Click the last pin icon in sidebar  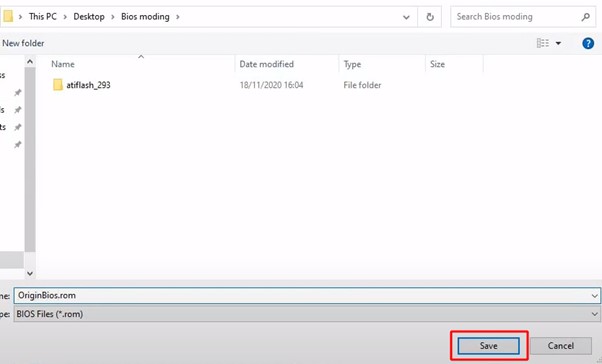pos(18,144)
